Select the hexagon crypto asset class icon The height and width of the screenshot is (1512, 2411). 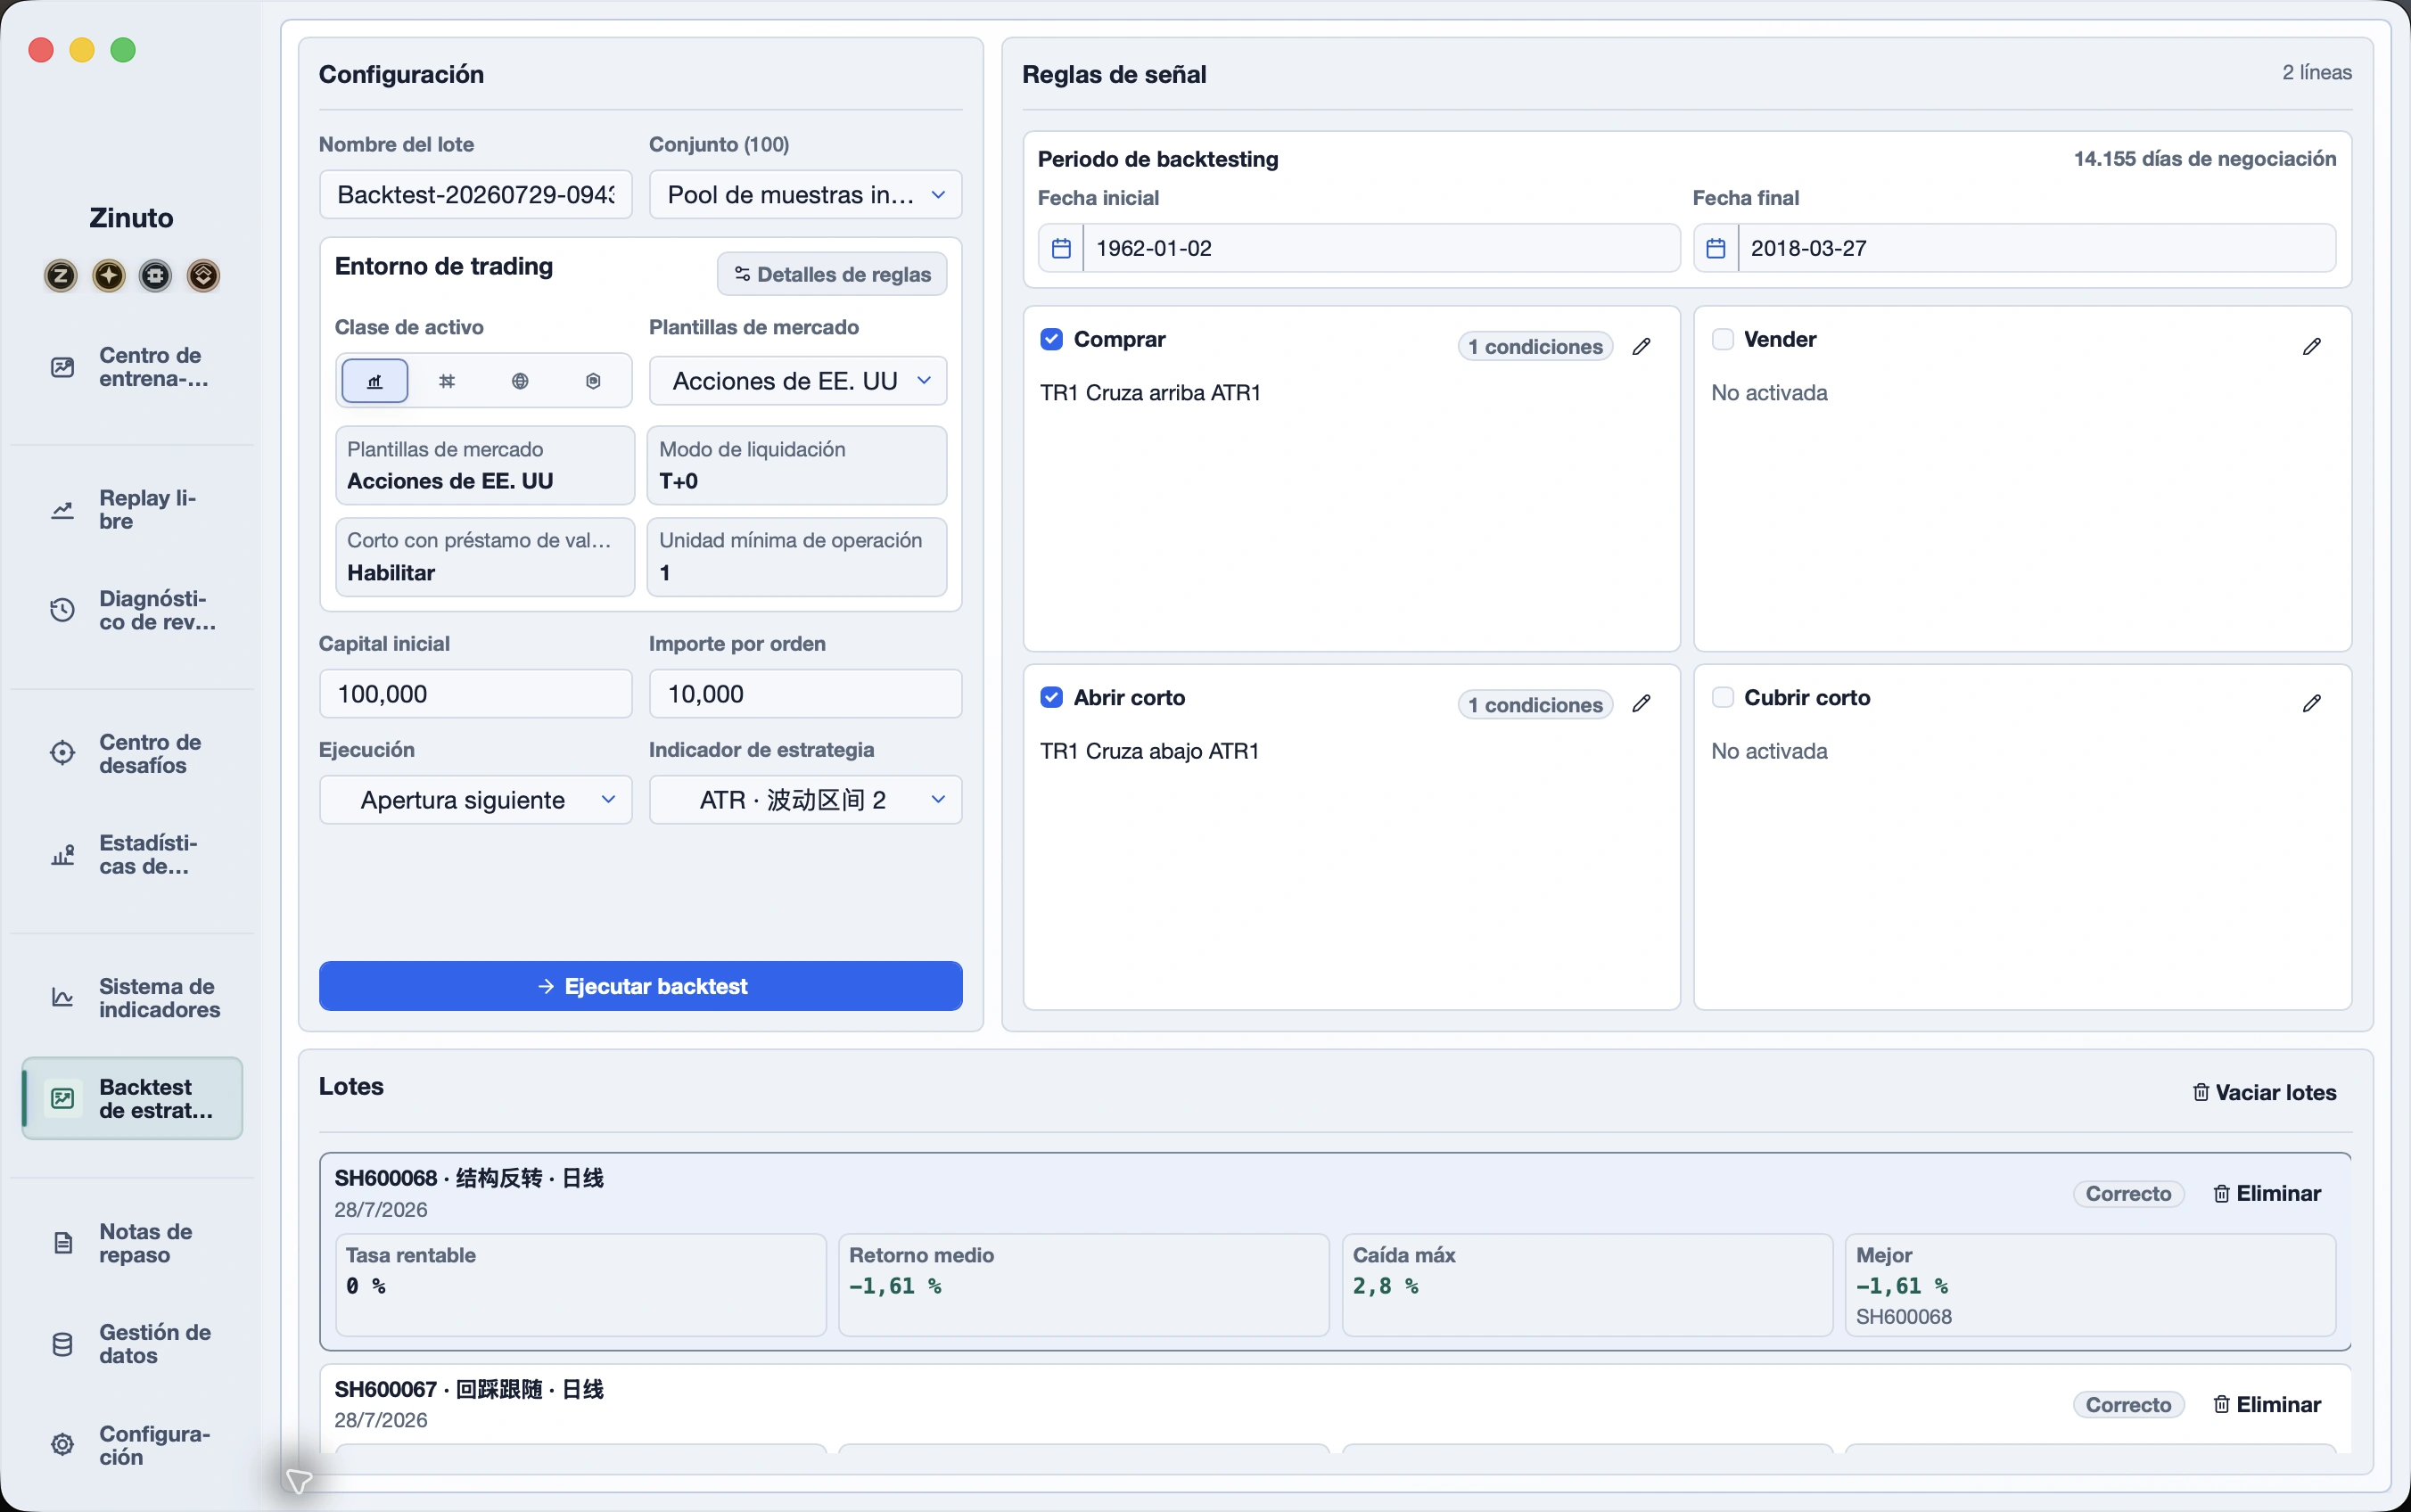(x=593, y=381)
